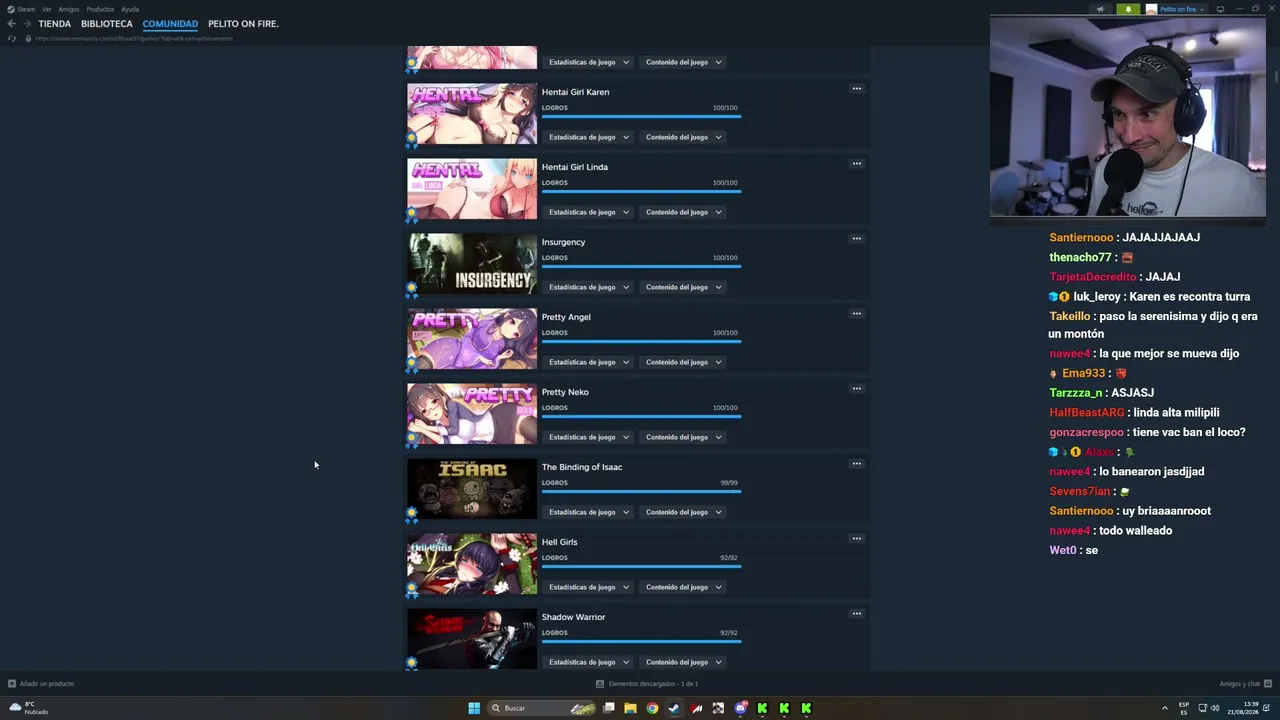Expand Estadísticas de juego for Pretty Angel
This screenshot has height=720, width=1280.
(589, 362)
